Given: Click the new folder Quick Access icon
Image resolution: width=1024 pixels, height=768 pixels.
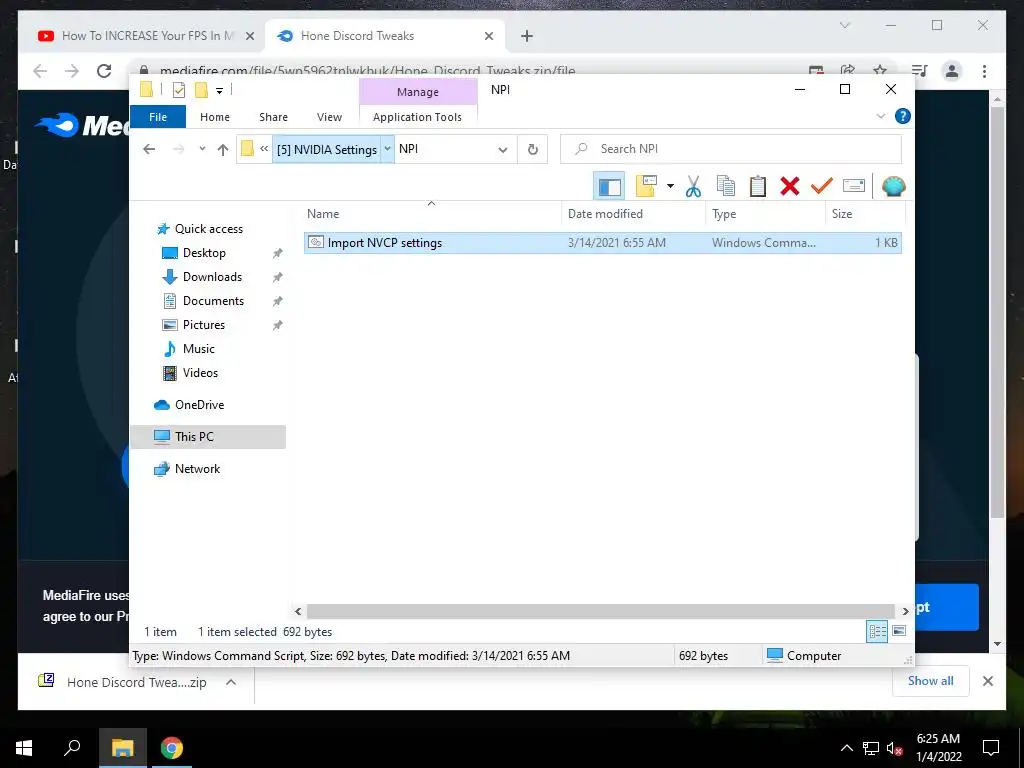Looking at the screenshot, I should coord(201,90).
